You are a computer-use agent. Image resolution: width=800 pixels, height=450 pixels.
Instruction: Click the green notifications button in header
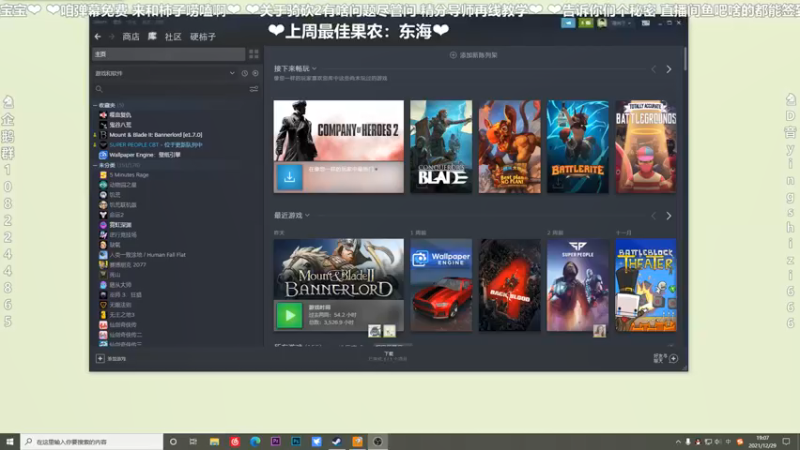[586, 23]
